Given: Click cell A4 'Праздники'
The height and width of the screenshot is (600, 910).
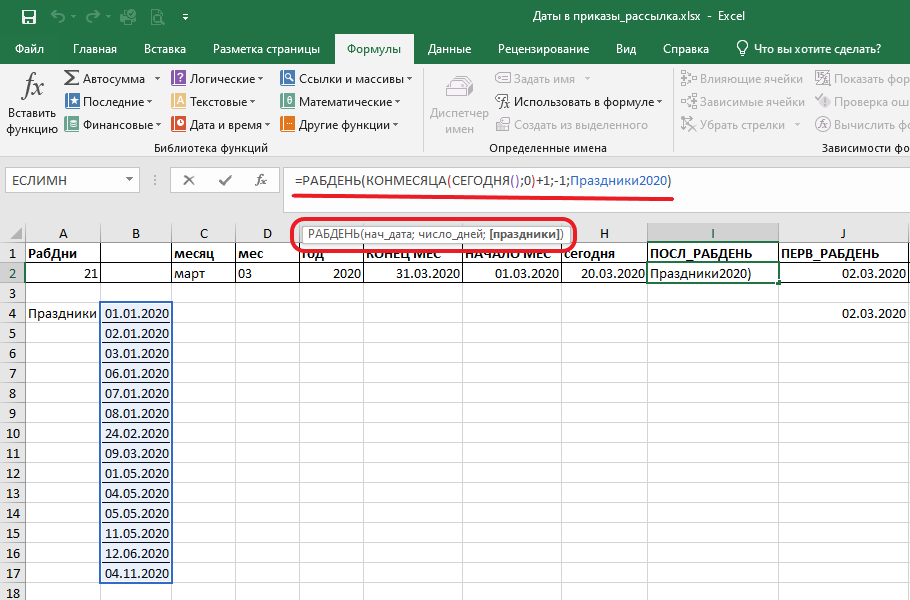Looking at the screenshot, I should pos(63,313).
